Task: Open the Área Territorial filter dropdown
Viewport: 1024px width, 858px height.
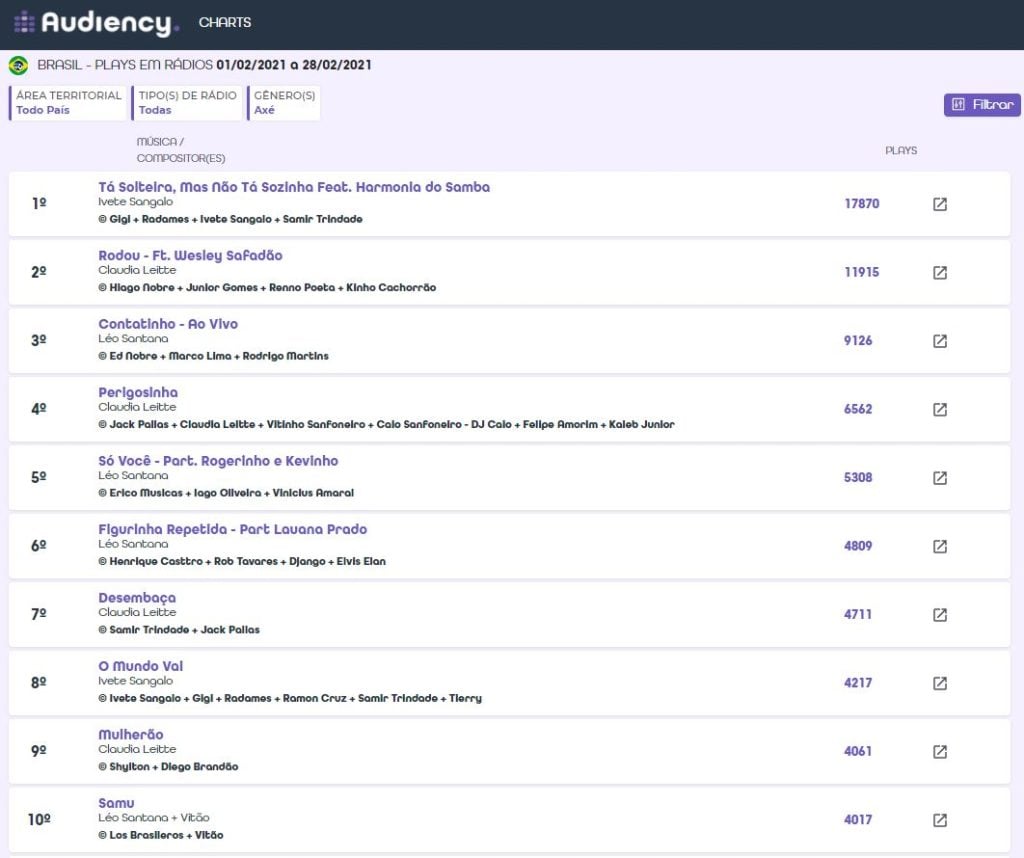Action: (68, 103)
